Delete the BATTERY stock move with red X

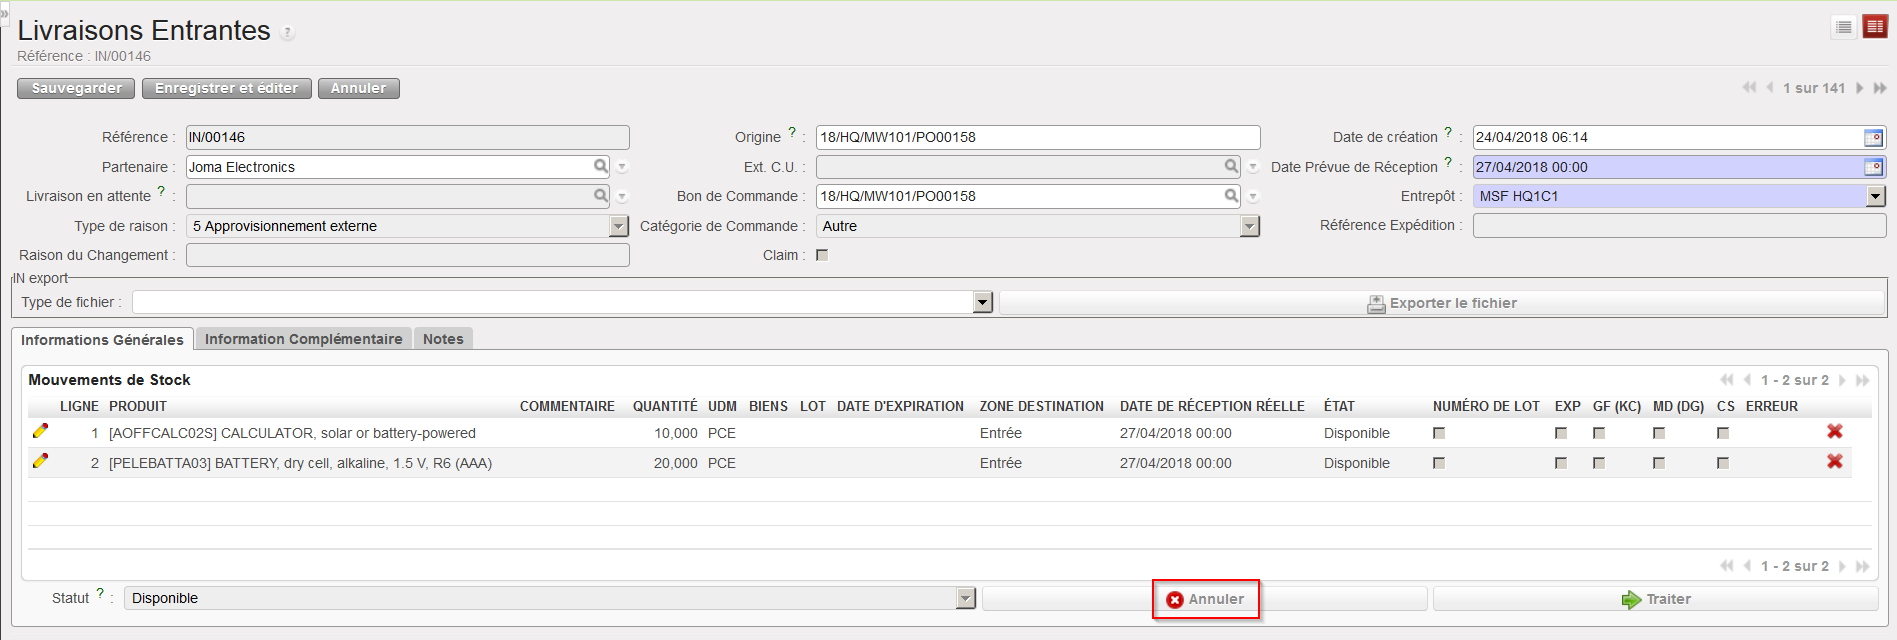pyautogui.click(x=1834, y=462)
